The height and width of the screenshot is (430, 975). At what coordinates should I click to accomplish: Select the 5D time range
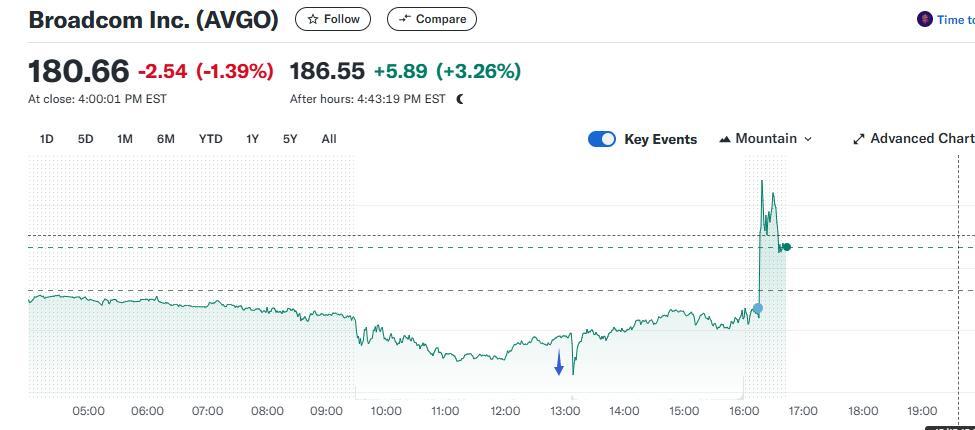pyautogui.click(x=85, y=139)
